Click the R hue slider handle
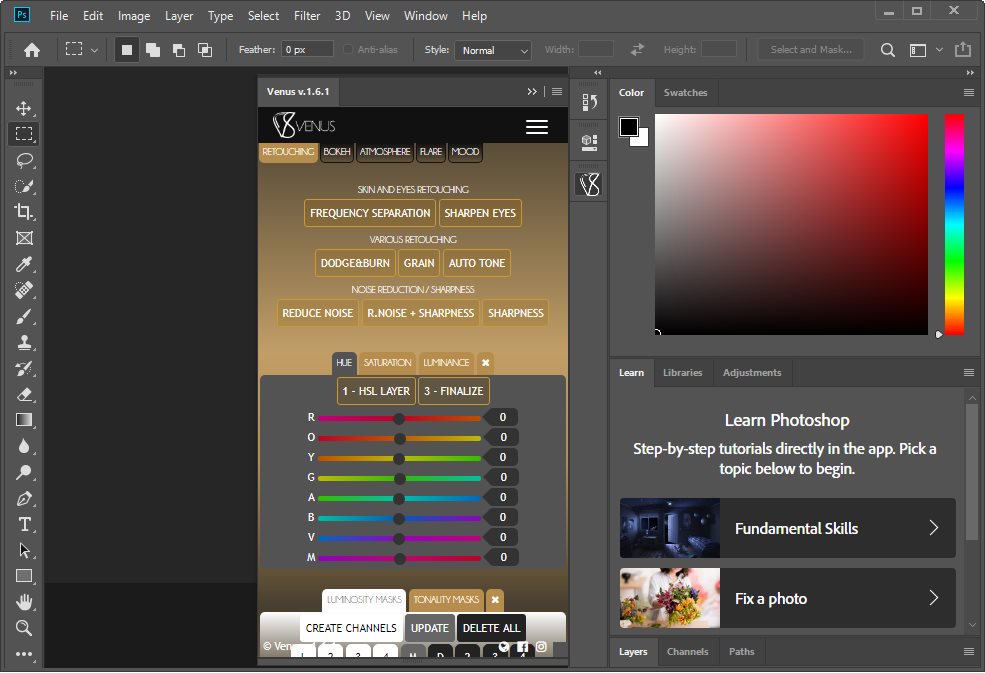The image size is (985, 673). pos(399,418)
